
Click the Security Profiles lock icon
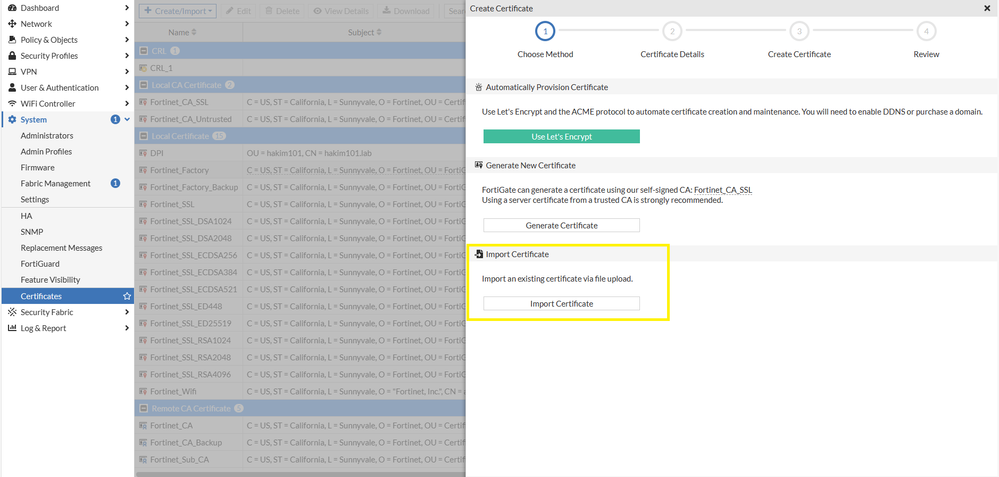coord(11,55)
